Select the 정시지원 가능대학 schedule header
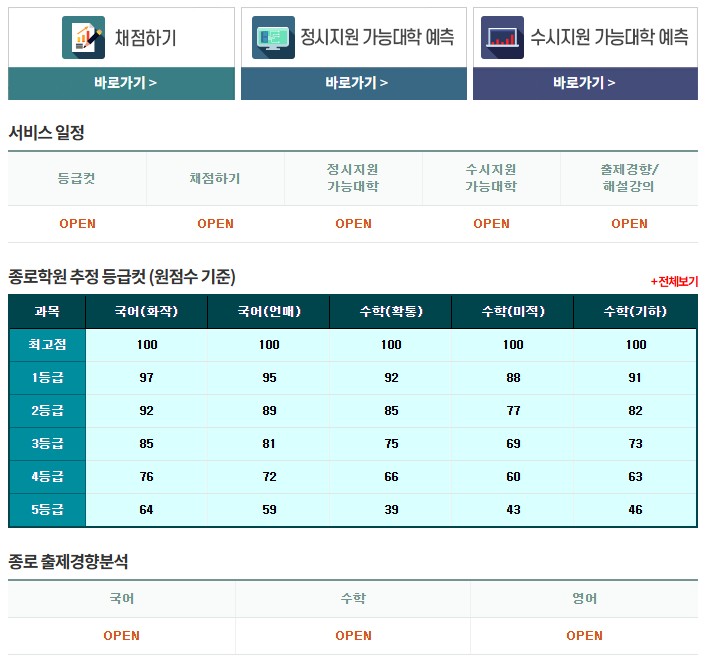This screenshot has width=705, height=663. 353,178
